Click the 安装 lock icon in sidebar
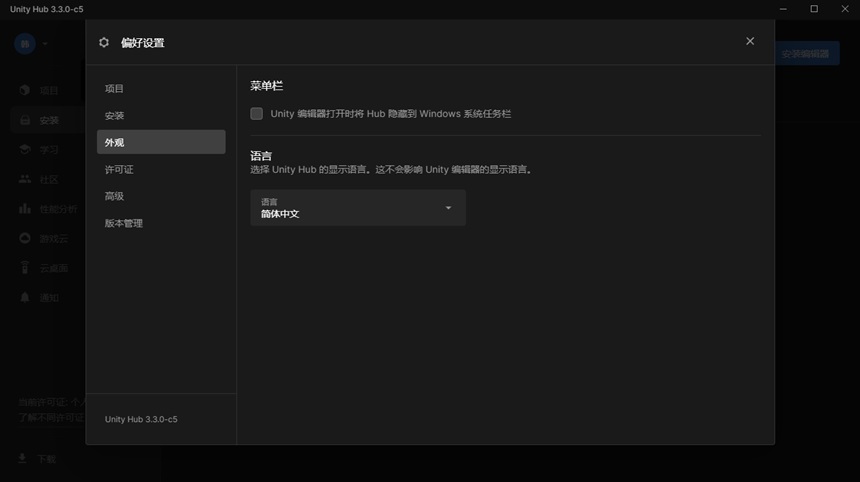The width and height of the screenshot is (860, 482). pyautogui.click(x=25, y=120)
